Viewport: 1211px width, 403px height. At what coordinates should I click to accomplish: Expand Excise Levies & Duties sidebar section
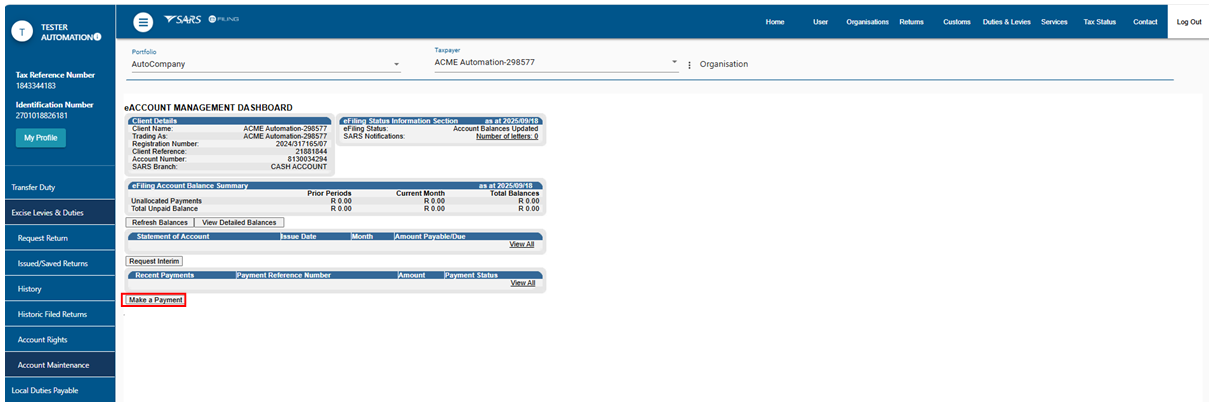coord(57,213)
